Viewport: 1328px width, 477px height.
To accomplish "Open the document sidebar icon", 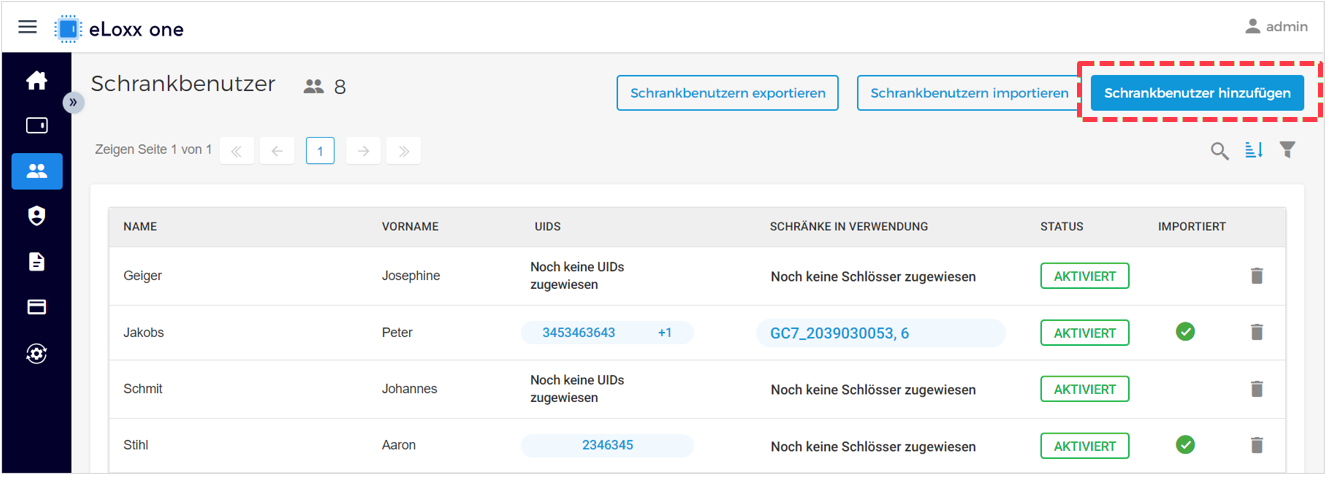I will click(x=37, y=262).
